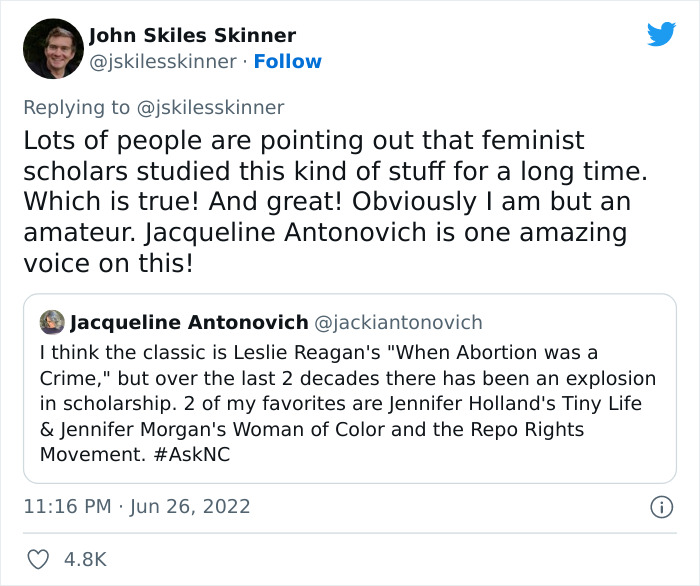Click the Jun 26, 2022 date

(x=189, y=507)
